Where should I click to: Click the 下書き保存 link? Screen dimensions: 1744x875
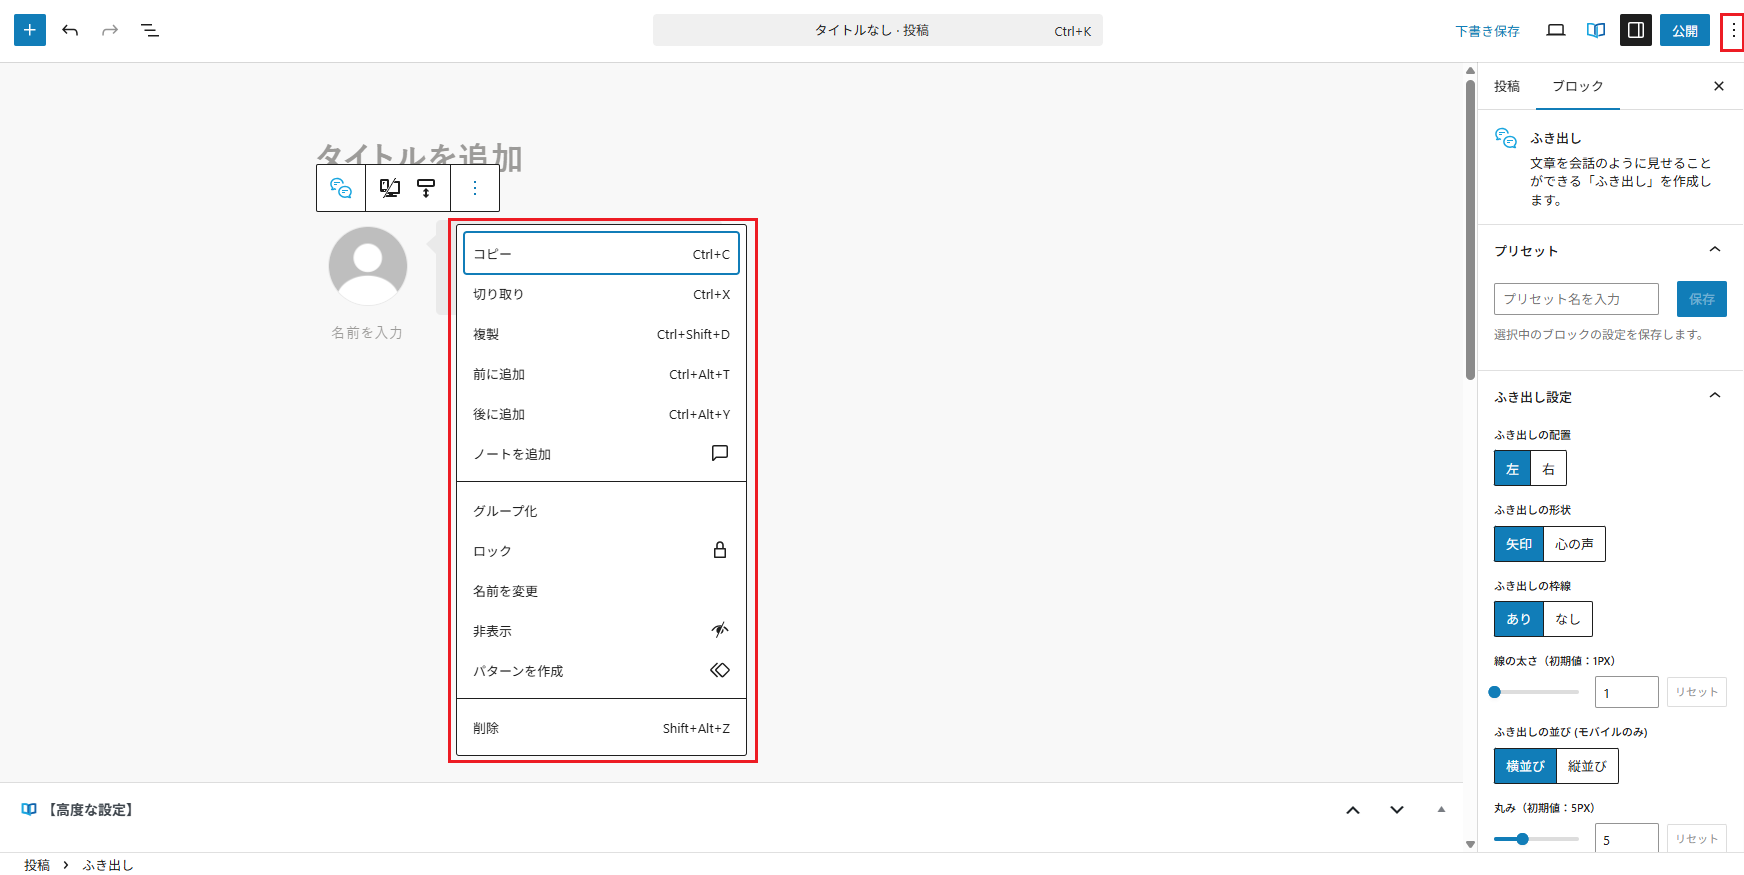coord(1487,31)
